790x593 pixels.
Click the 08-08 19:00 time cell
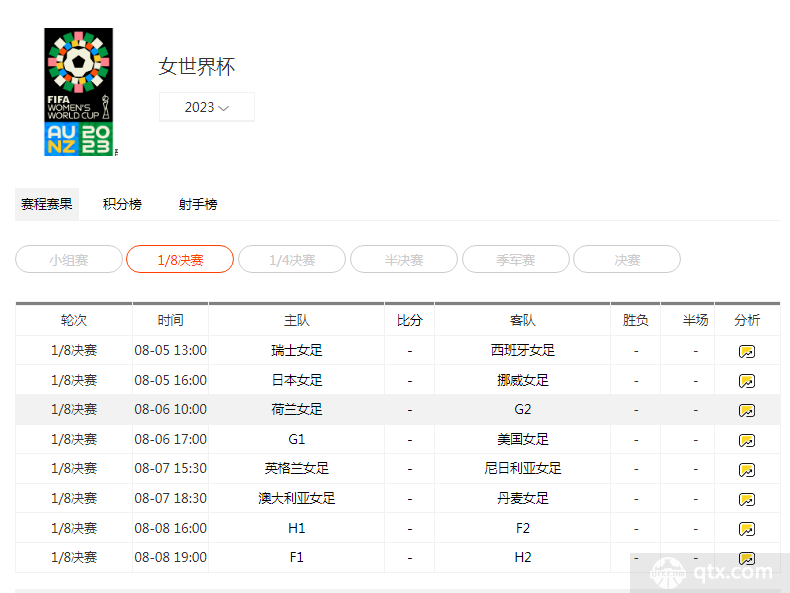click(x=170, y=557)
